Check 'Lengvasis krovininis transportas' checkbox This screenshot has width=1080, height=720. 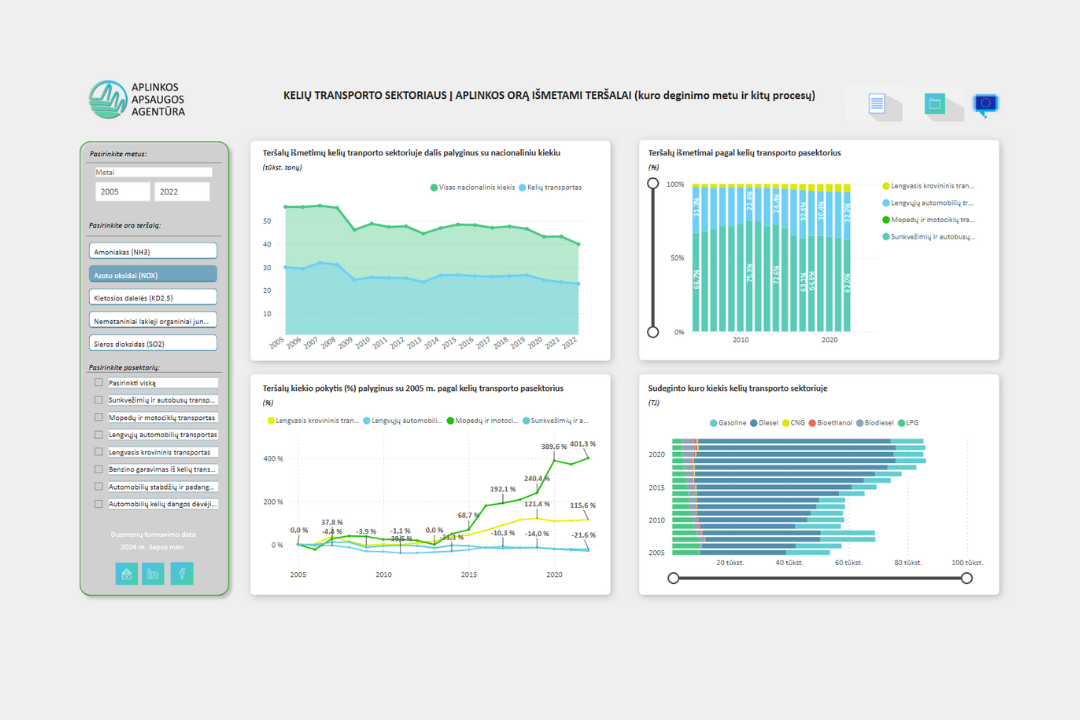(x=98, y=452)
